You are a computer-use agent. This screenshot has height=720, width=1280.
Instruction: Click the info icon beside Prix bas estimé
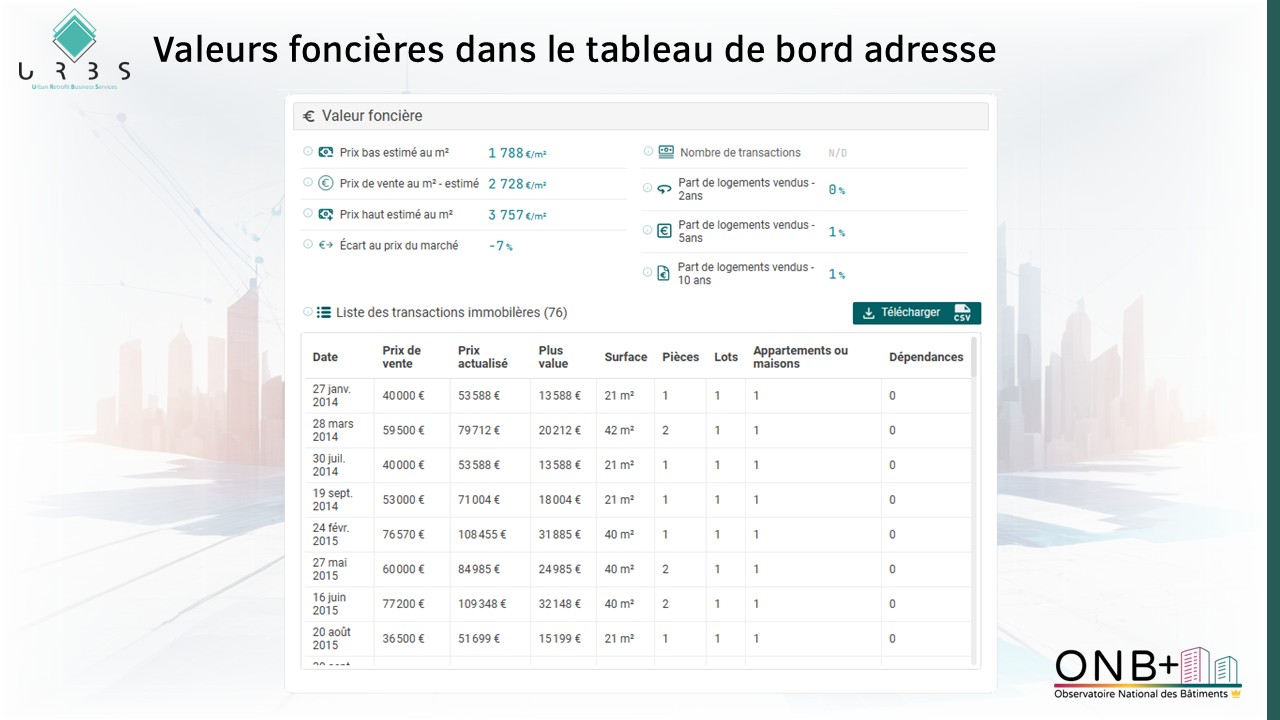pyautogui.click(x=308, y=152)
